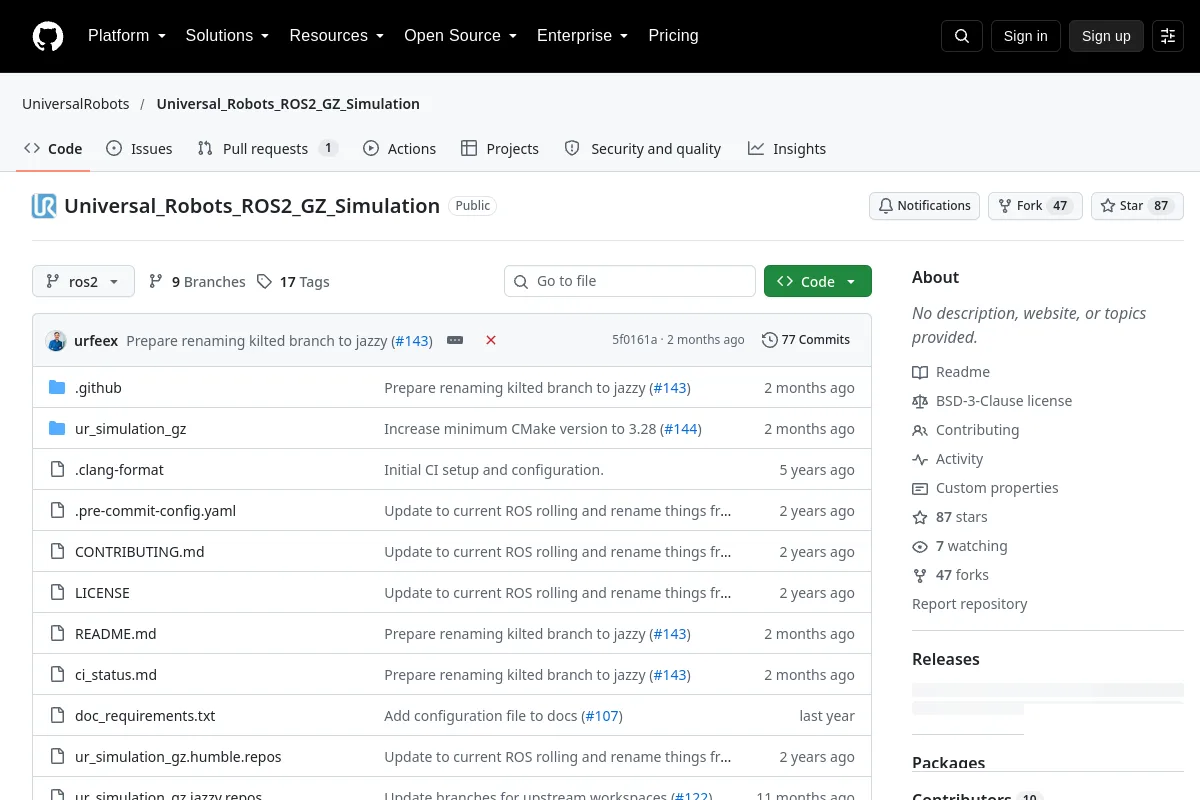1200x800 pixels.
Task: Click the commit history clock icon
Action: coord(769,340)
